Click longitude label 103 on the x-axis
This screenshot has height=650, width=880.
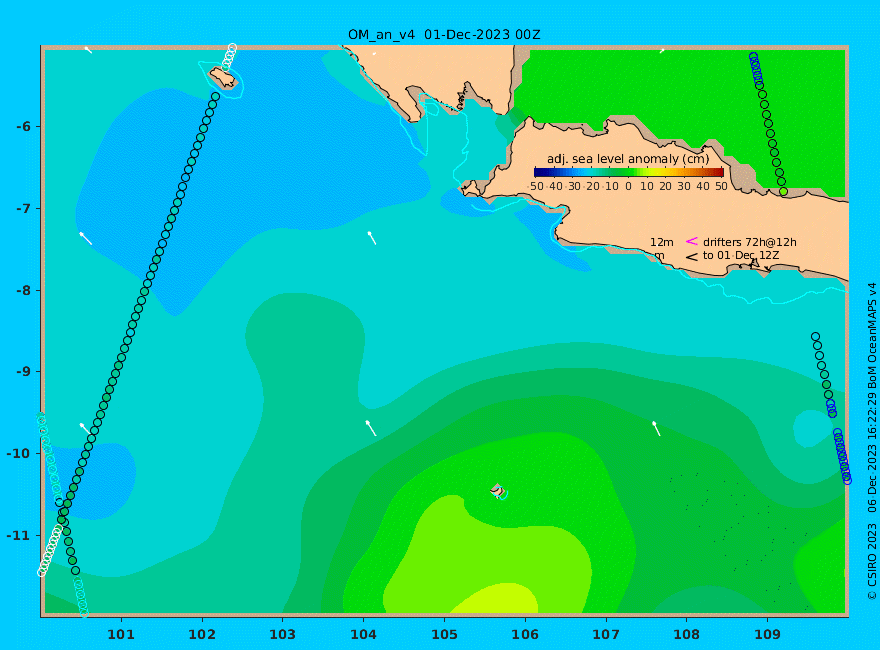click(283, 635)
